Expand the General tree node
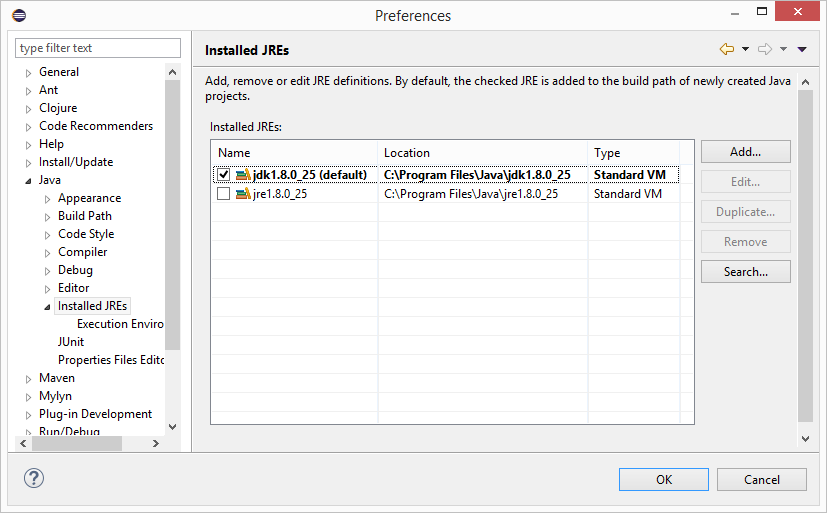 coord(28,73)
